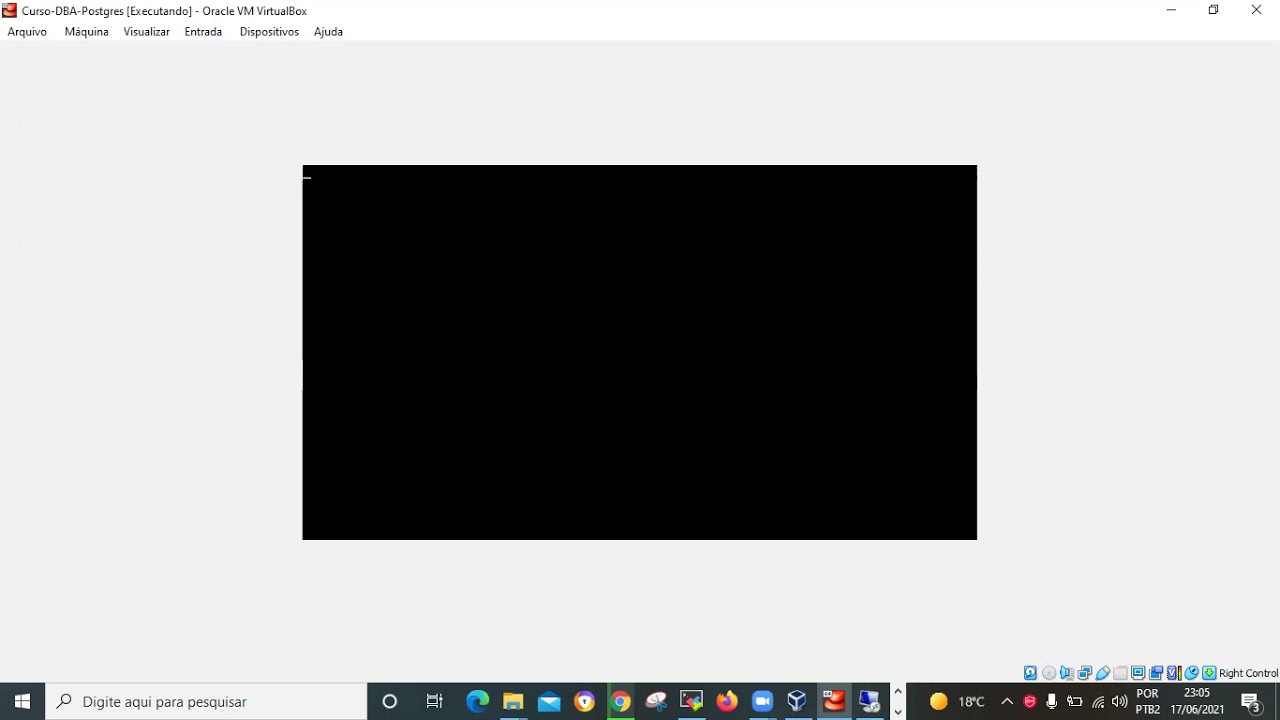The image size is (1280, 720).
Task: Click the shared folders status icon
Action: click(1121, 673)
